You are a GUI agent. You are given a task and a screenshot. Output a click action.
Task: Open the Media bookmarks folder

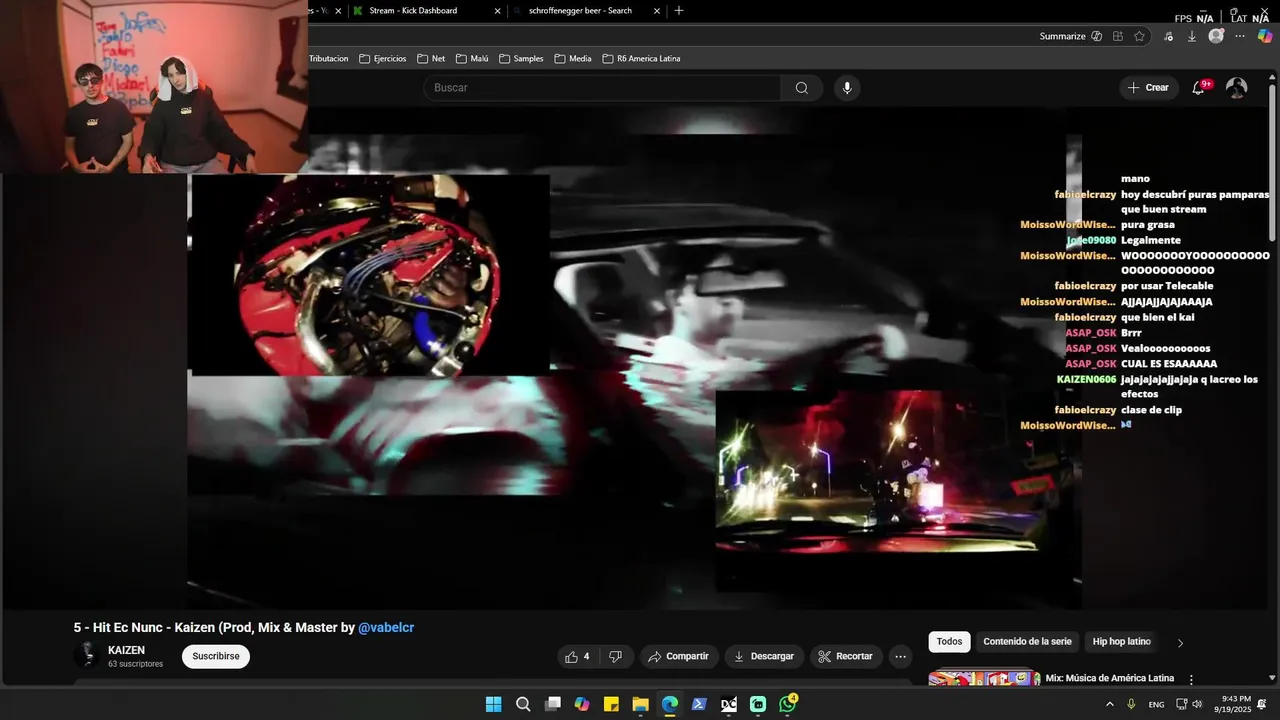click(573, 59)
